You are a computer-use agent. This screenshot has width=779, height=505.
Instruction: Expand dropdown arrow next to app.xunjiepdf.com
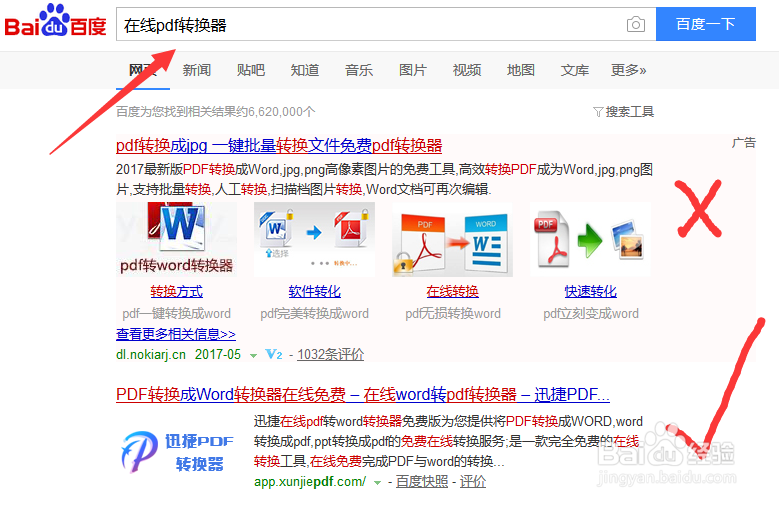coord(378,483)
